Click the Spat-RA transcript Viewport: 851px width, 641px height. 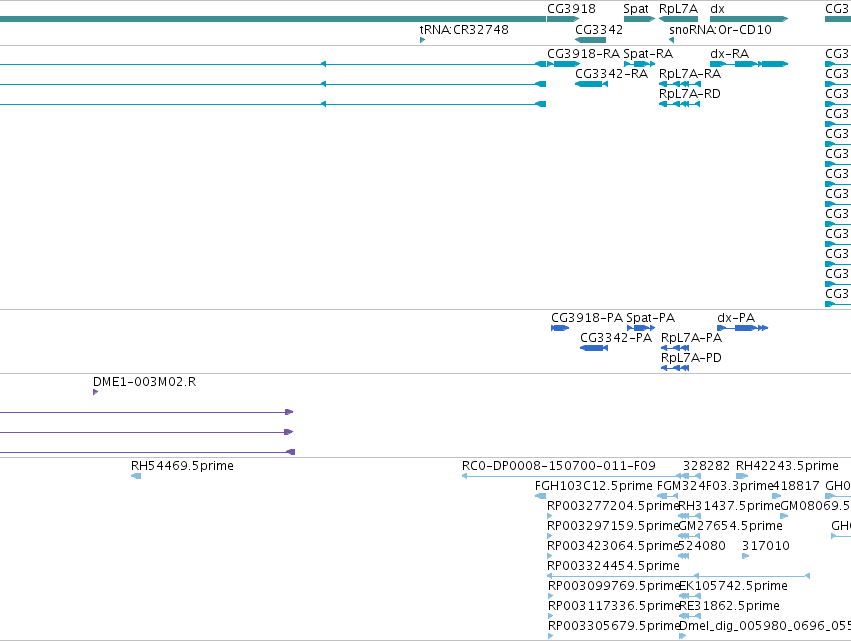(639, 64)
